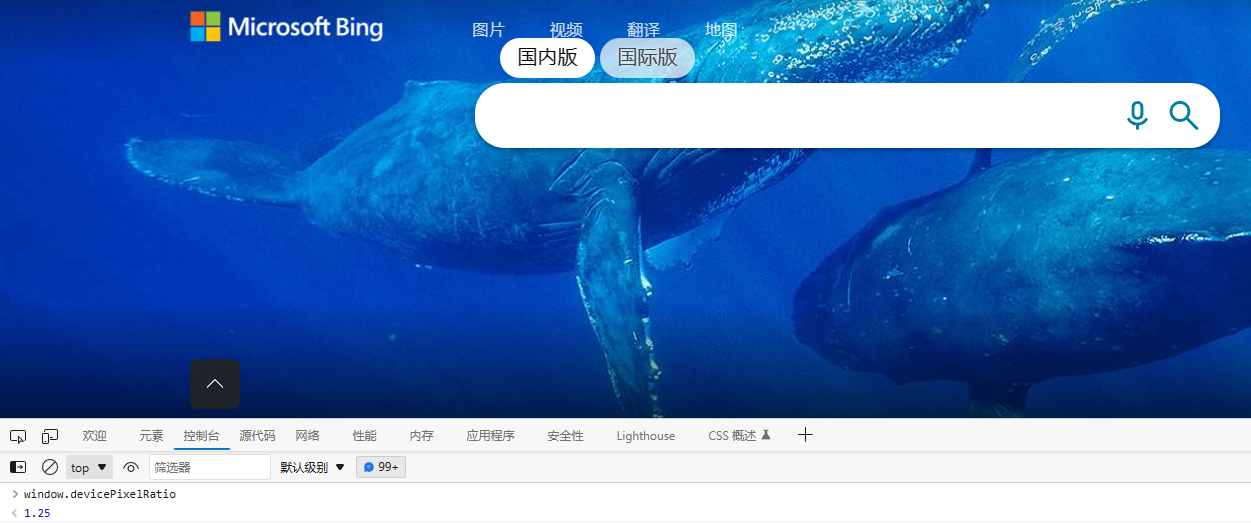This screenshot has height=523, width=1251.
Task: Select the 国内版 search mode
Action: [x=547, y=57]
